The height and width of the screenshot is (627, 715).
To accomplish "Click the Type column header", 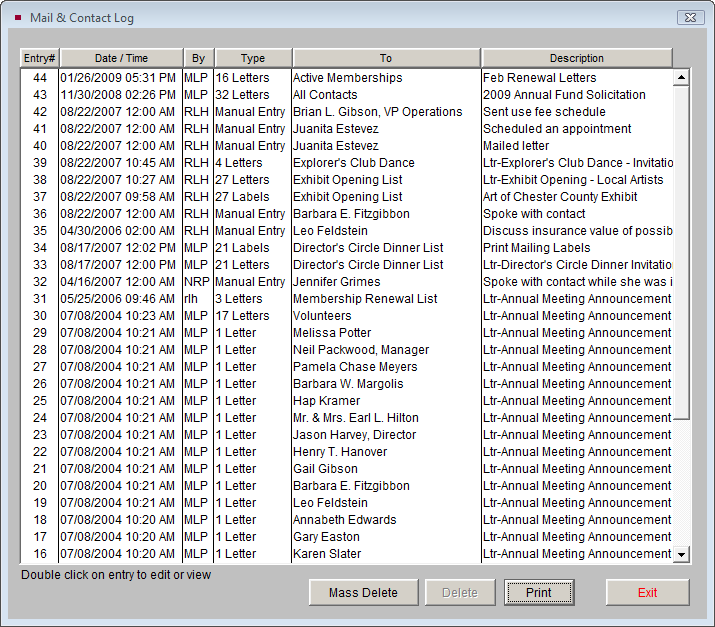I will pyautogui.click(x=253, y=58).
